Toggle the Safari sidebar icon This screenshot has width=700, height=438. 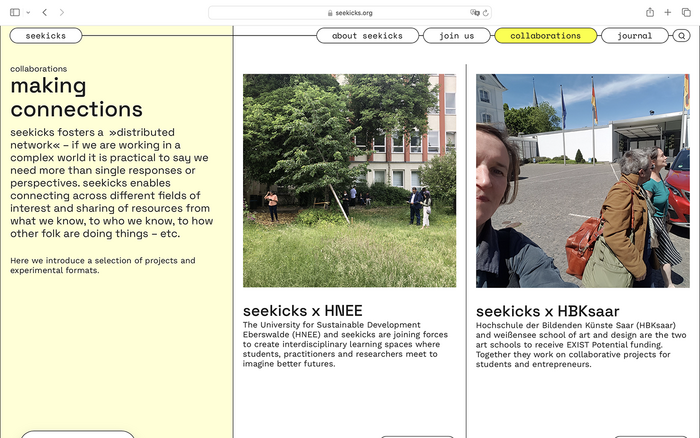[15, 13]
